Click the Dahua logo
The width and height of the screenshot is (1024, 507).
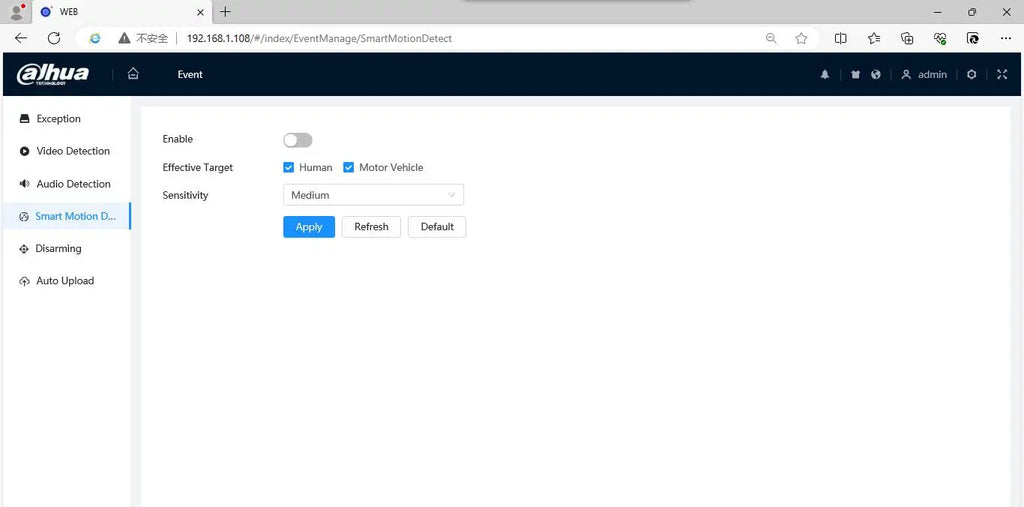coord(53,75)
